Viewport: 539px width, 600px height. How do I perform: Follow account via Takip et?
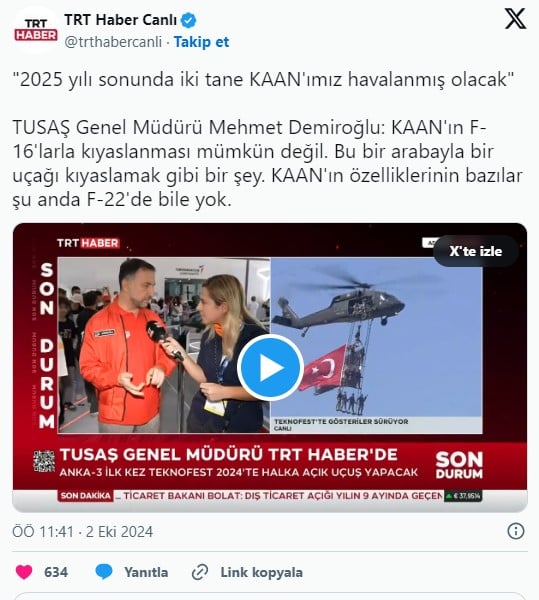pos(201,42)
